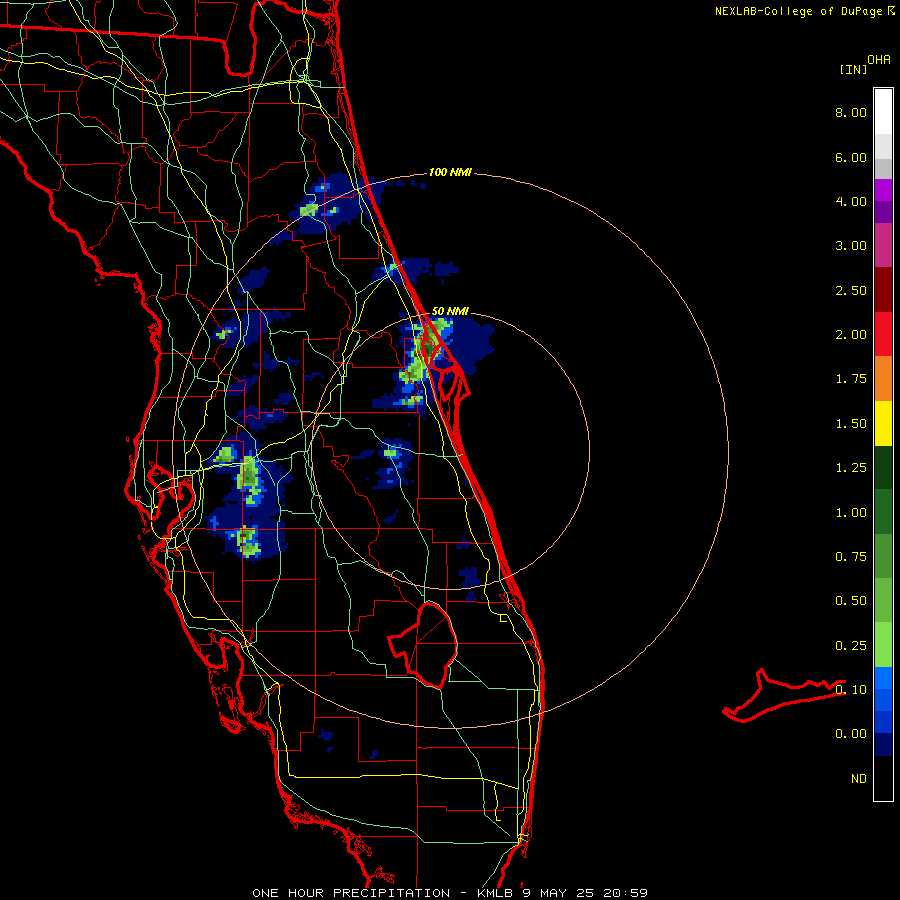Click the 0.75 legend value
The image size is (900, 900).
[851, 557]
